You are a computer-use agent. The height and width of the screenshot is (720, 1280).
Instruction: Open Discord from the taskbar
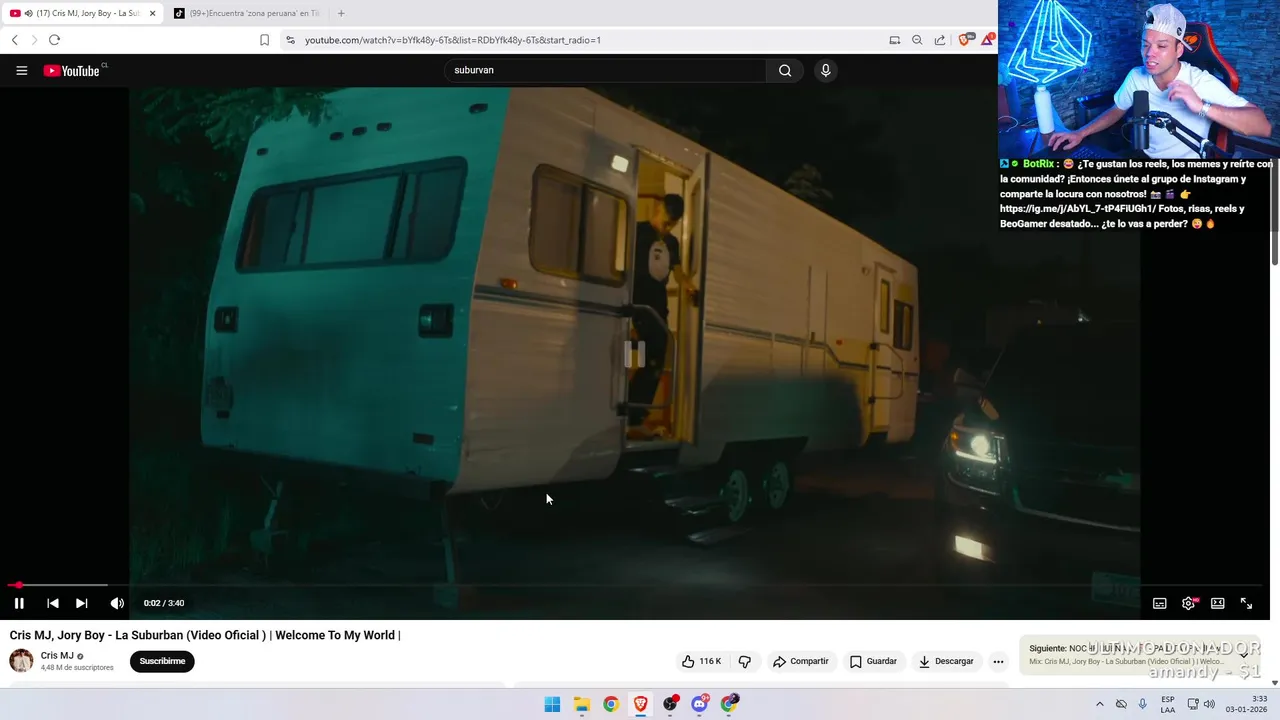click(700, 704)
